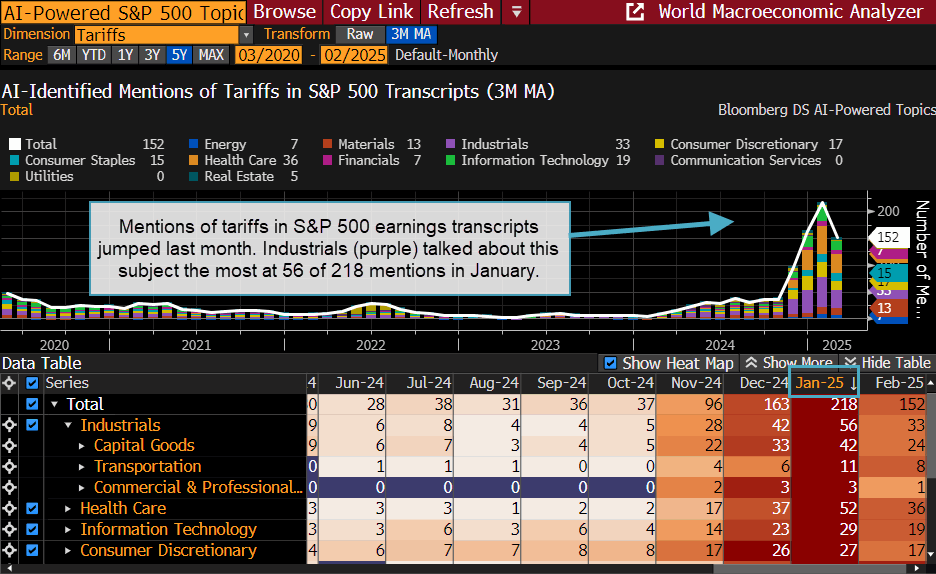Select the 3M MA transform
Viewport: 936px width, 574px height.
411,35
